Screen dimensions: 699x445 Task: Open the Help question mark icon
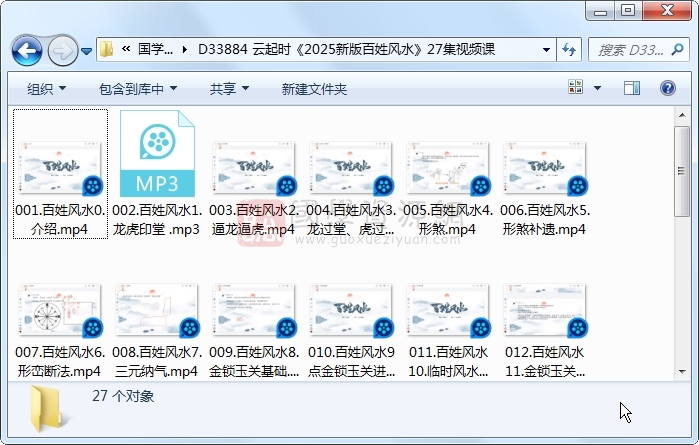(667, 88)
